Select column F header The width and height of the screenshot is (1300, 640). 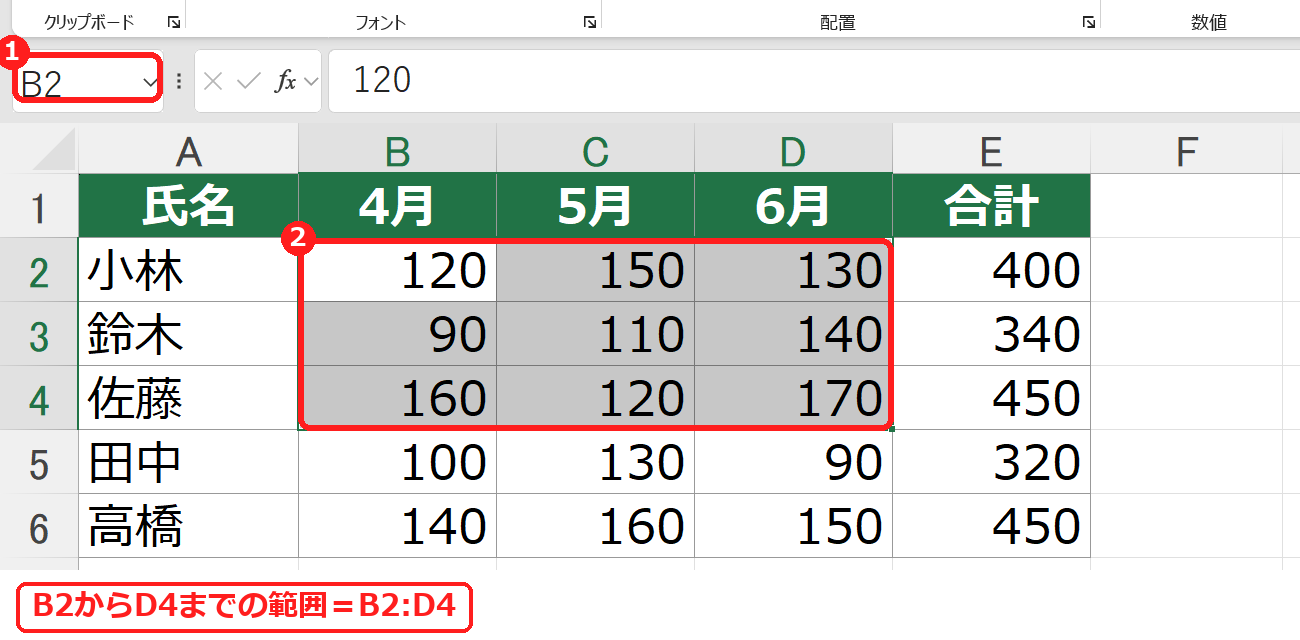point(1187,150)
